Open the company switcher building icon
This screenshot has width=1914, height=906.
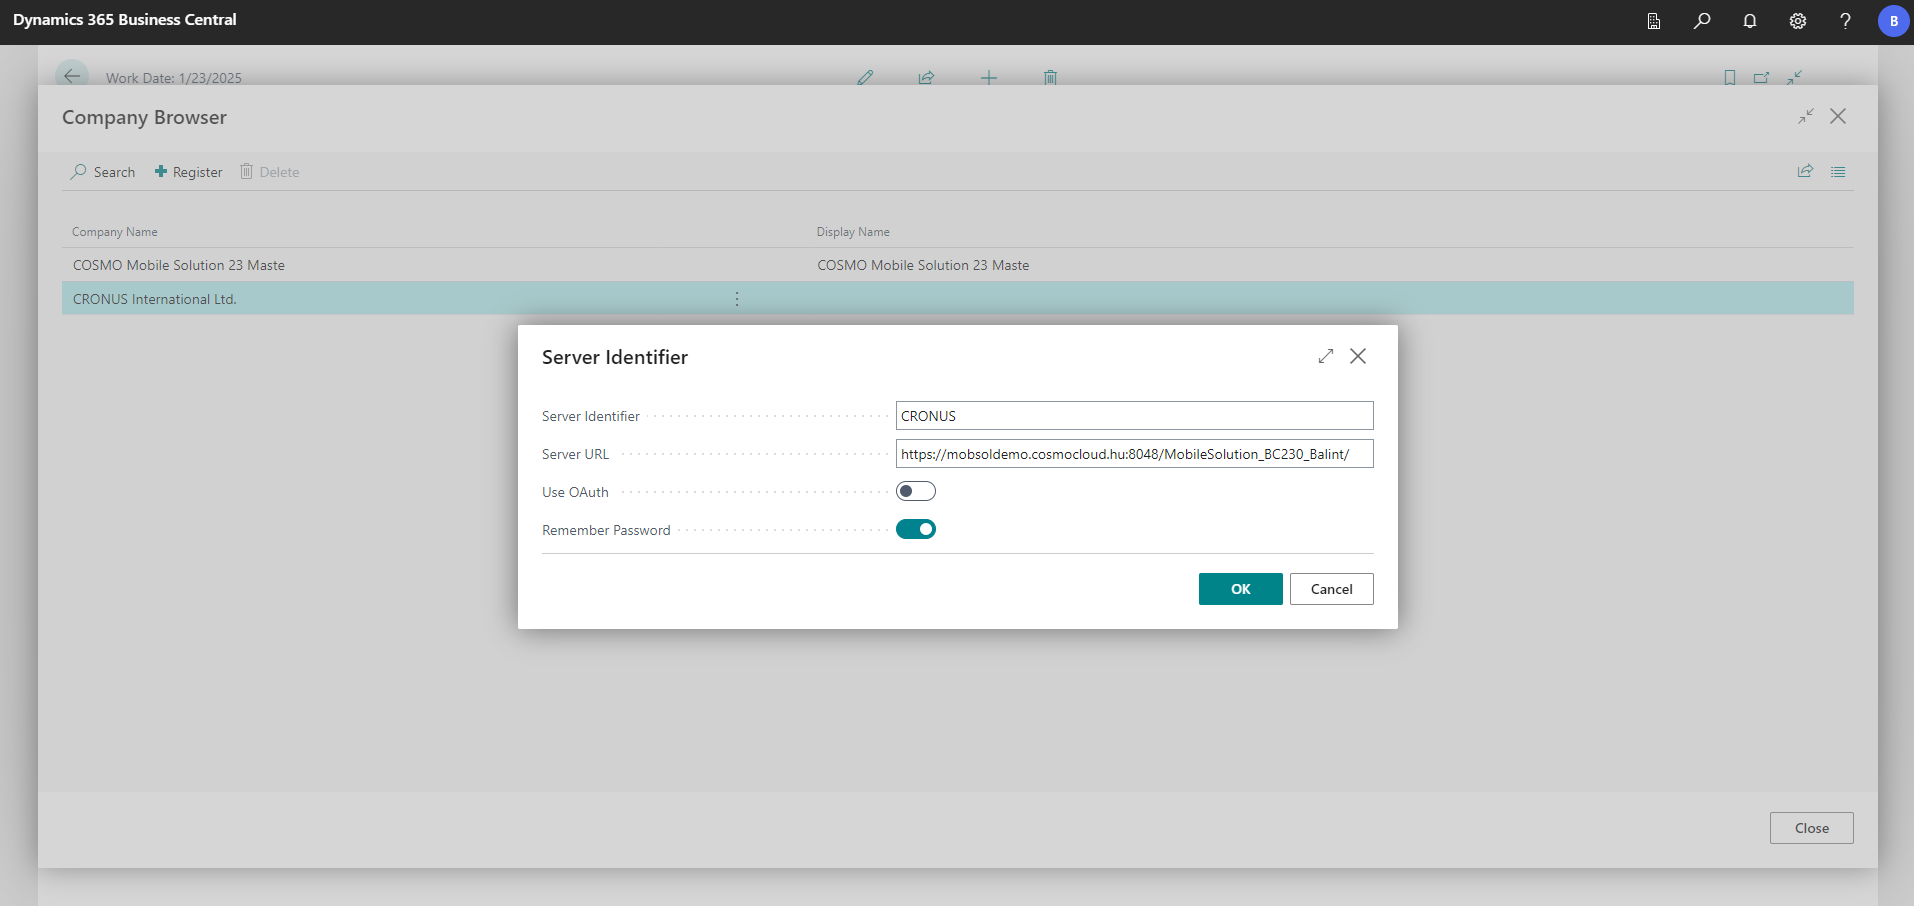point(1653,21)
